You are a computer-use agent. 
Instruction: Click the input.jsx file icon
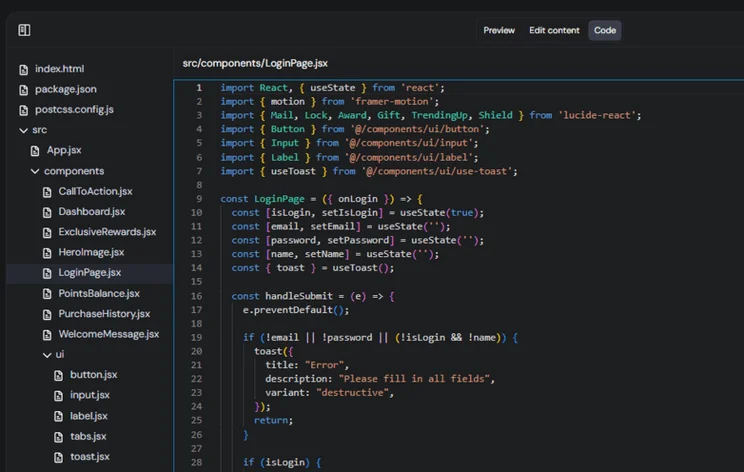[58, 396]
